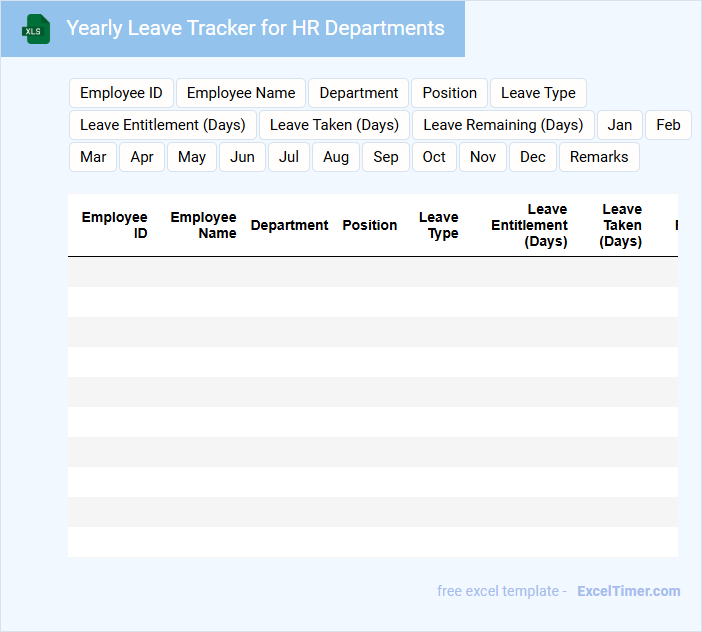Open the ExcelTimer.com link
Screen dimensions: 702x632
(x=629, y=591)
